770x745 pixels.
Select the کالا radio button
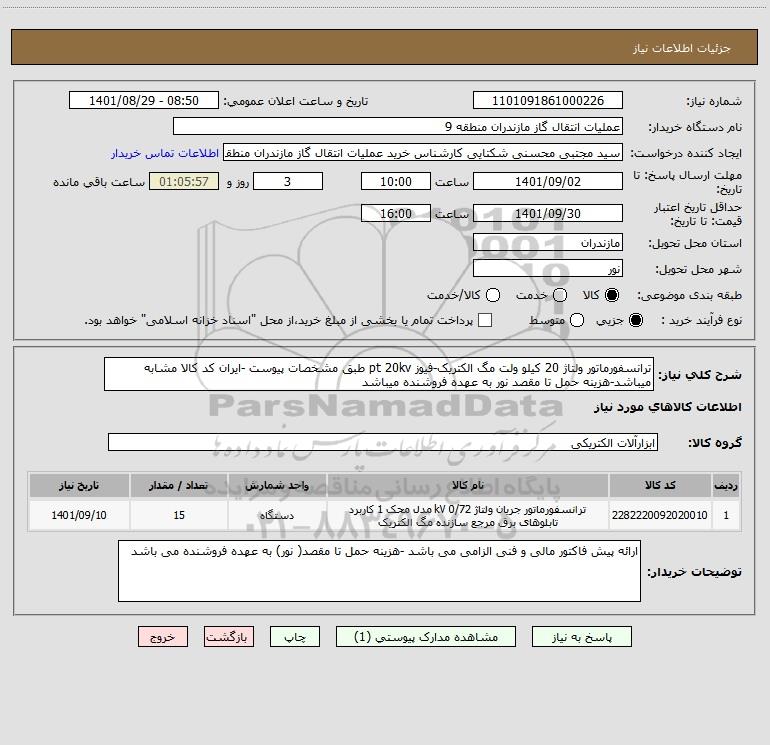(x=612, y=295)
